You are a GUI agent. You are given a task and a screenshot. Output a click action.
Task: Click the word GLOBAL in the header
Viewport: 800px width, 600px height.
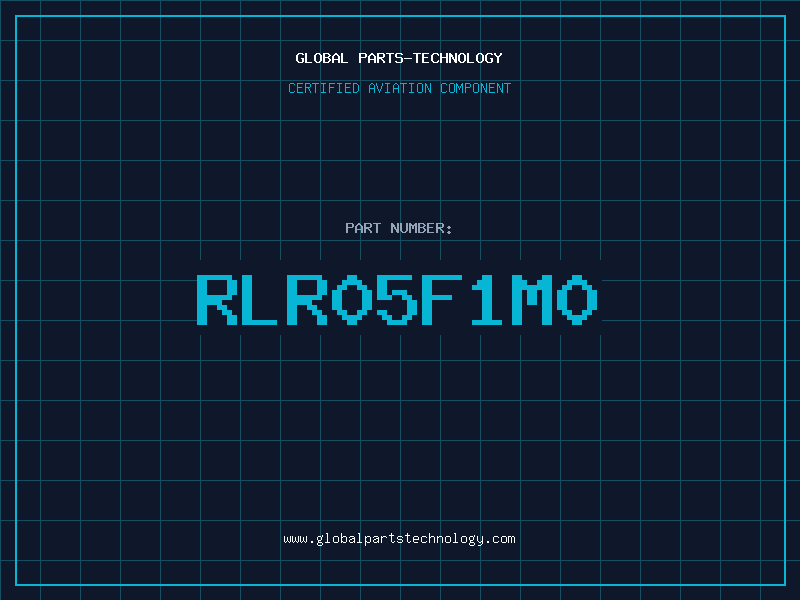click(x=322, y=58)
